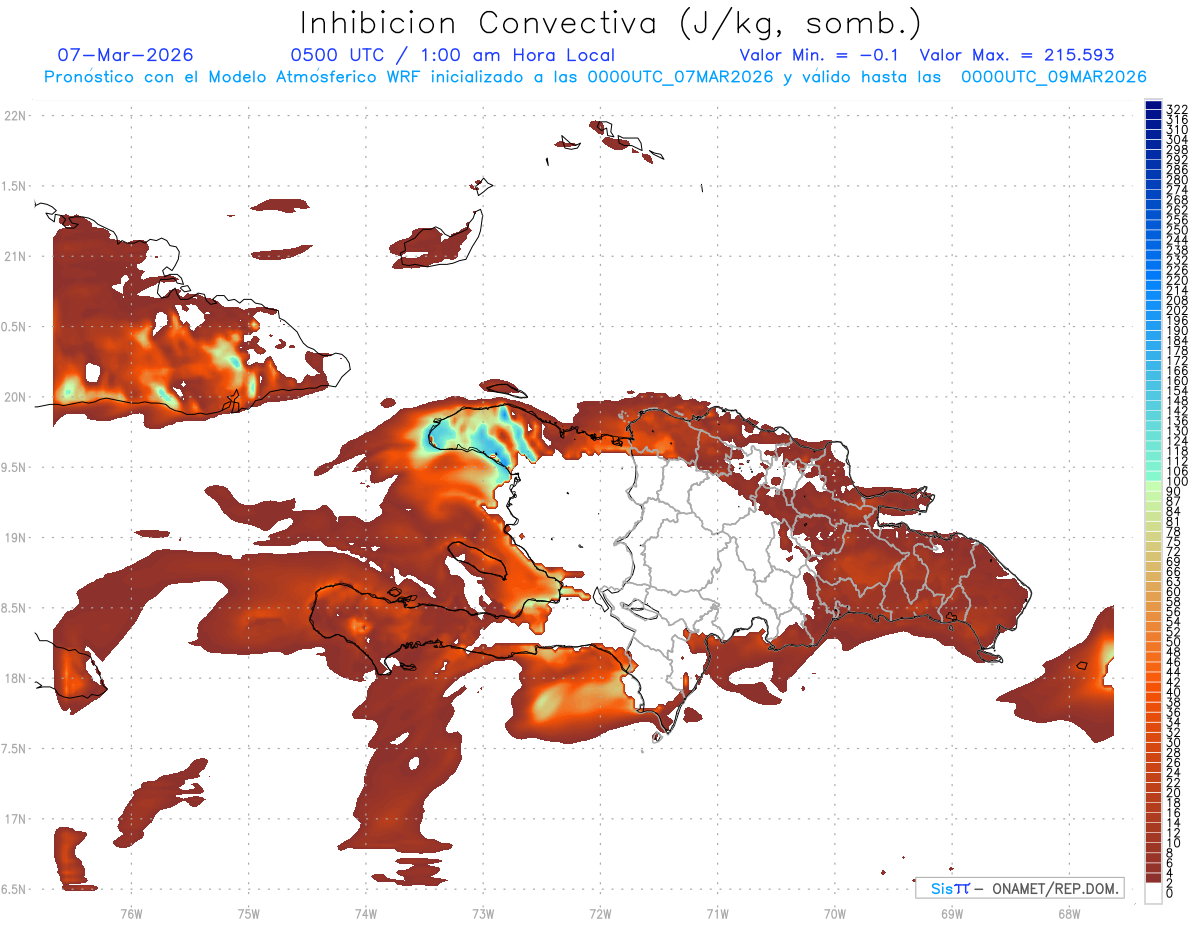Click the '1.5N' latitude label
Screen dimensions: 1200x927
click(15, 187)
